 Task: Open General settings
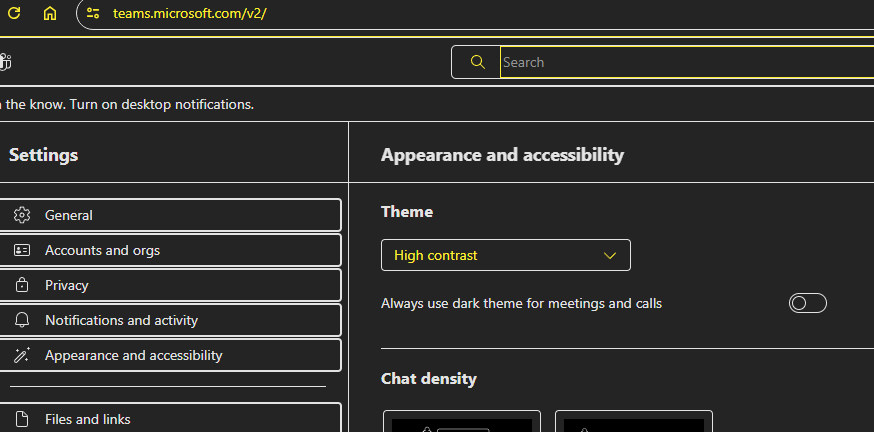pyautogui.click(x=170, y=215)
